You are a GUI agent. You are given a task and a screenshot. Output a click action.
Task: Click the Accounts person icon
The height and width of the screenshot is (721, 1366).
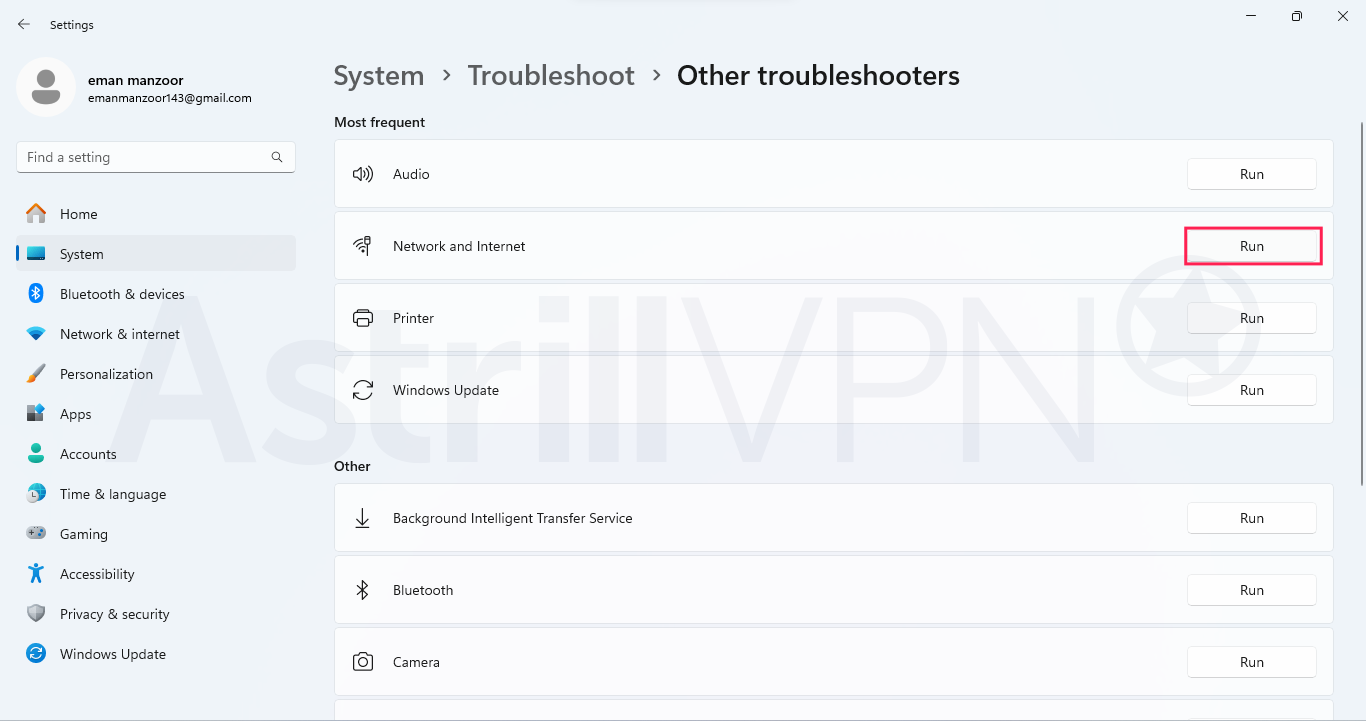tap(36, 454)
